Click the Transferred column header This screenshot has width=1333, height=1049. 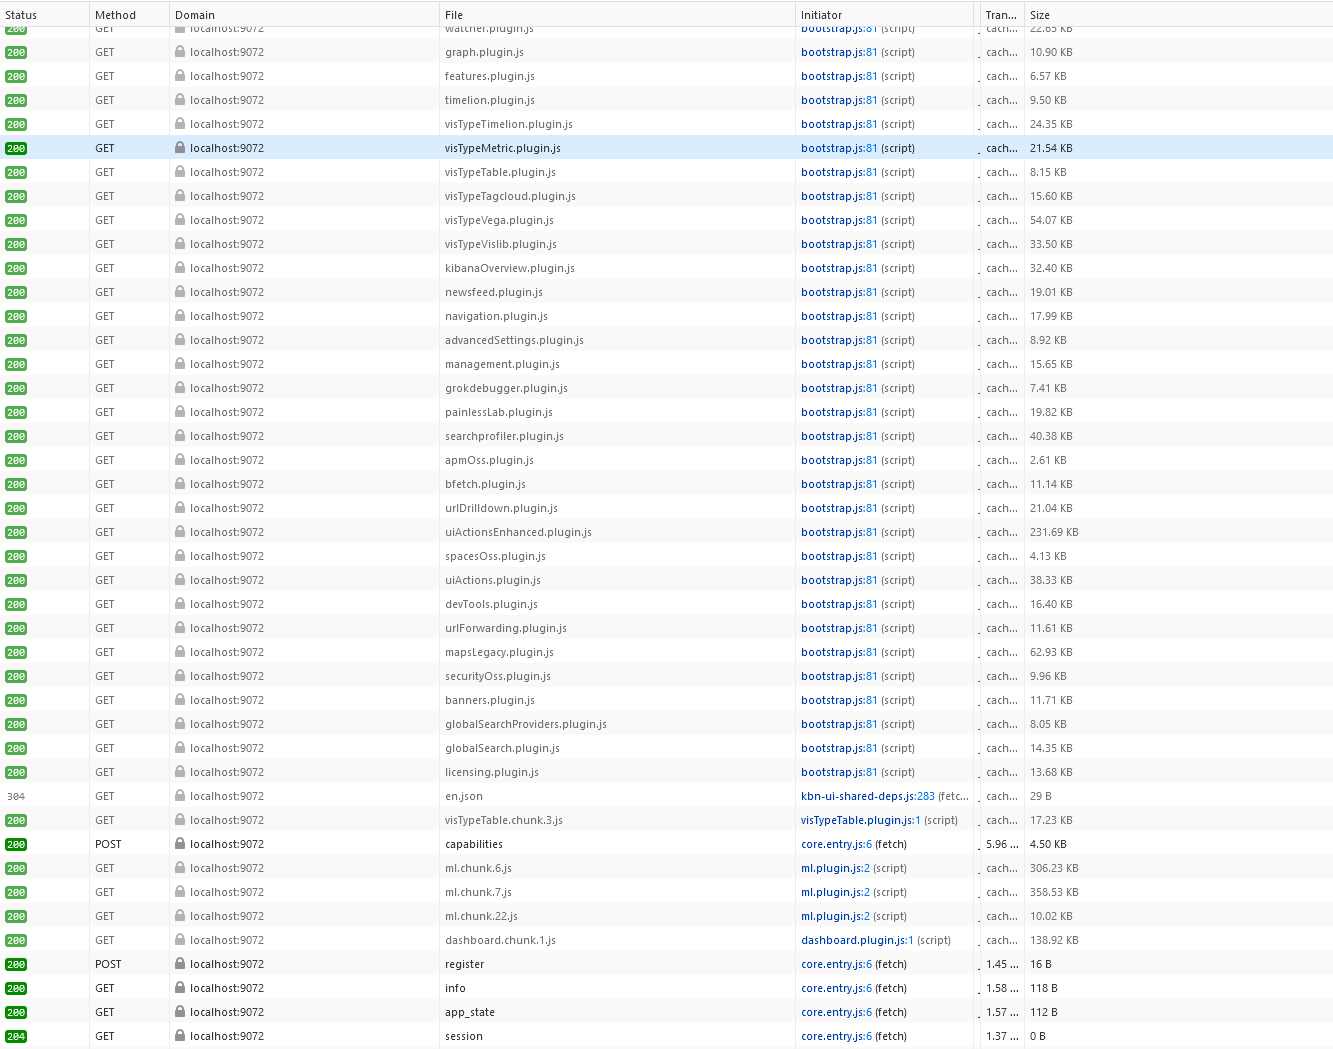(x=1001, y=15)
